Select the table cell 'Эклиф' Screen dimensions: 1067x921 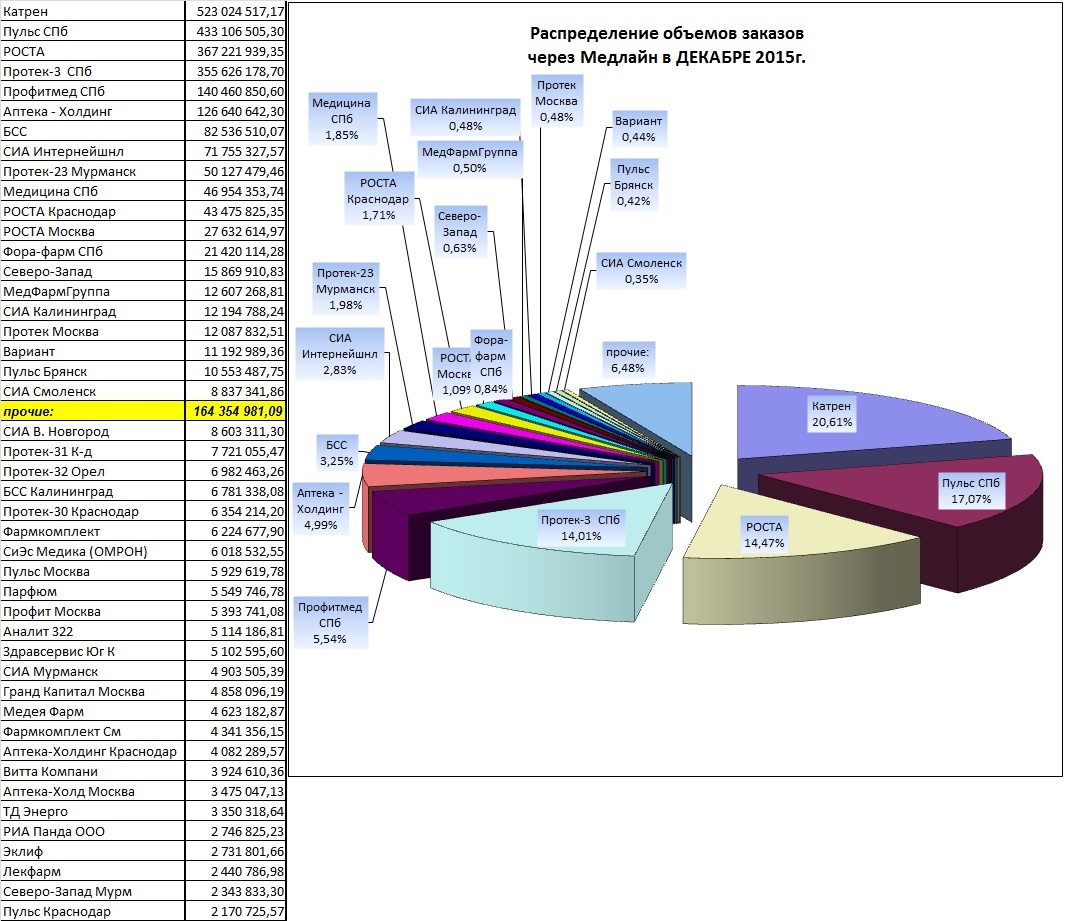[93, 852]
